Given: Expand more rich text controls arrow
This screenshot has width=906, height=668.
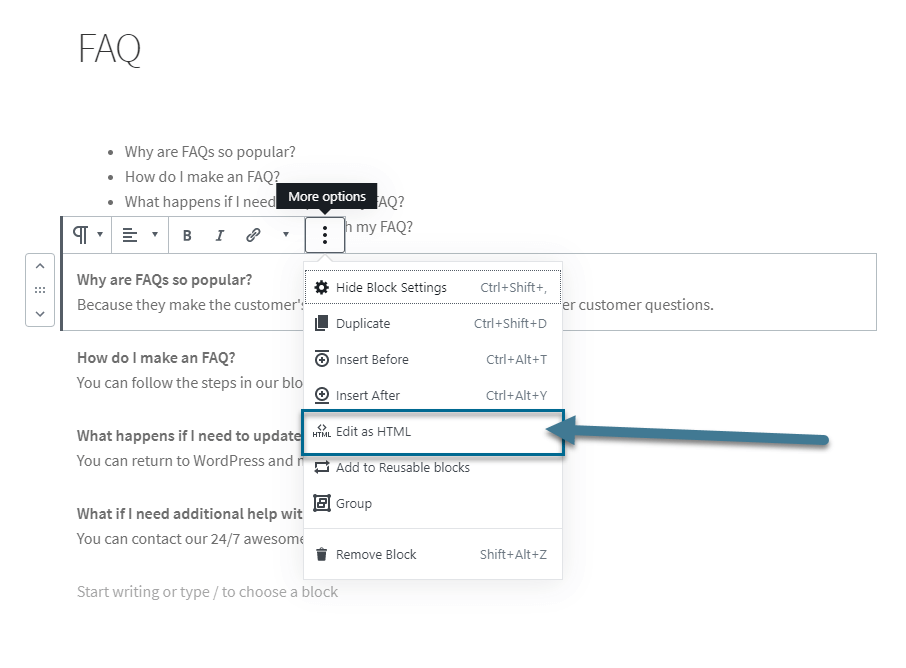Looking at the screenshot, I should [286, 235].
